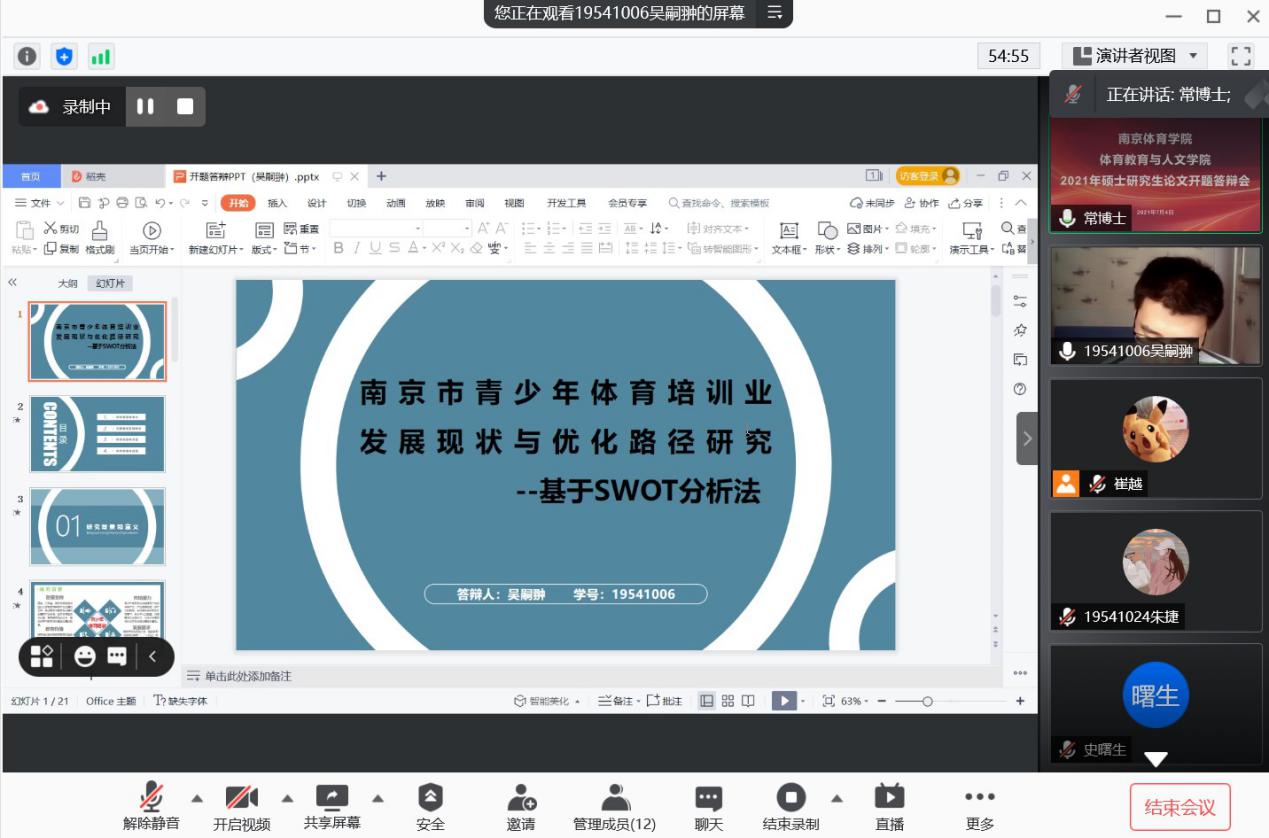
Task: Enter full screen mode icon
Action: tap(1241, 56)
